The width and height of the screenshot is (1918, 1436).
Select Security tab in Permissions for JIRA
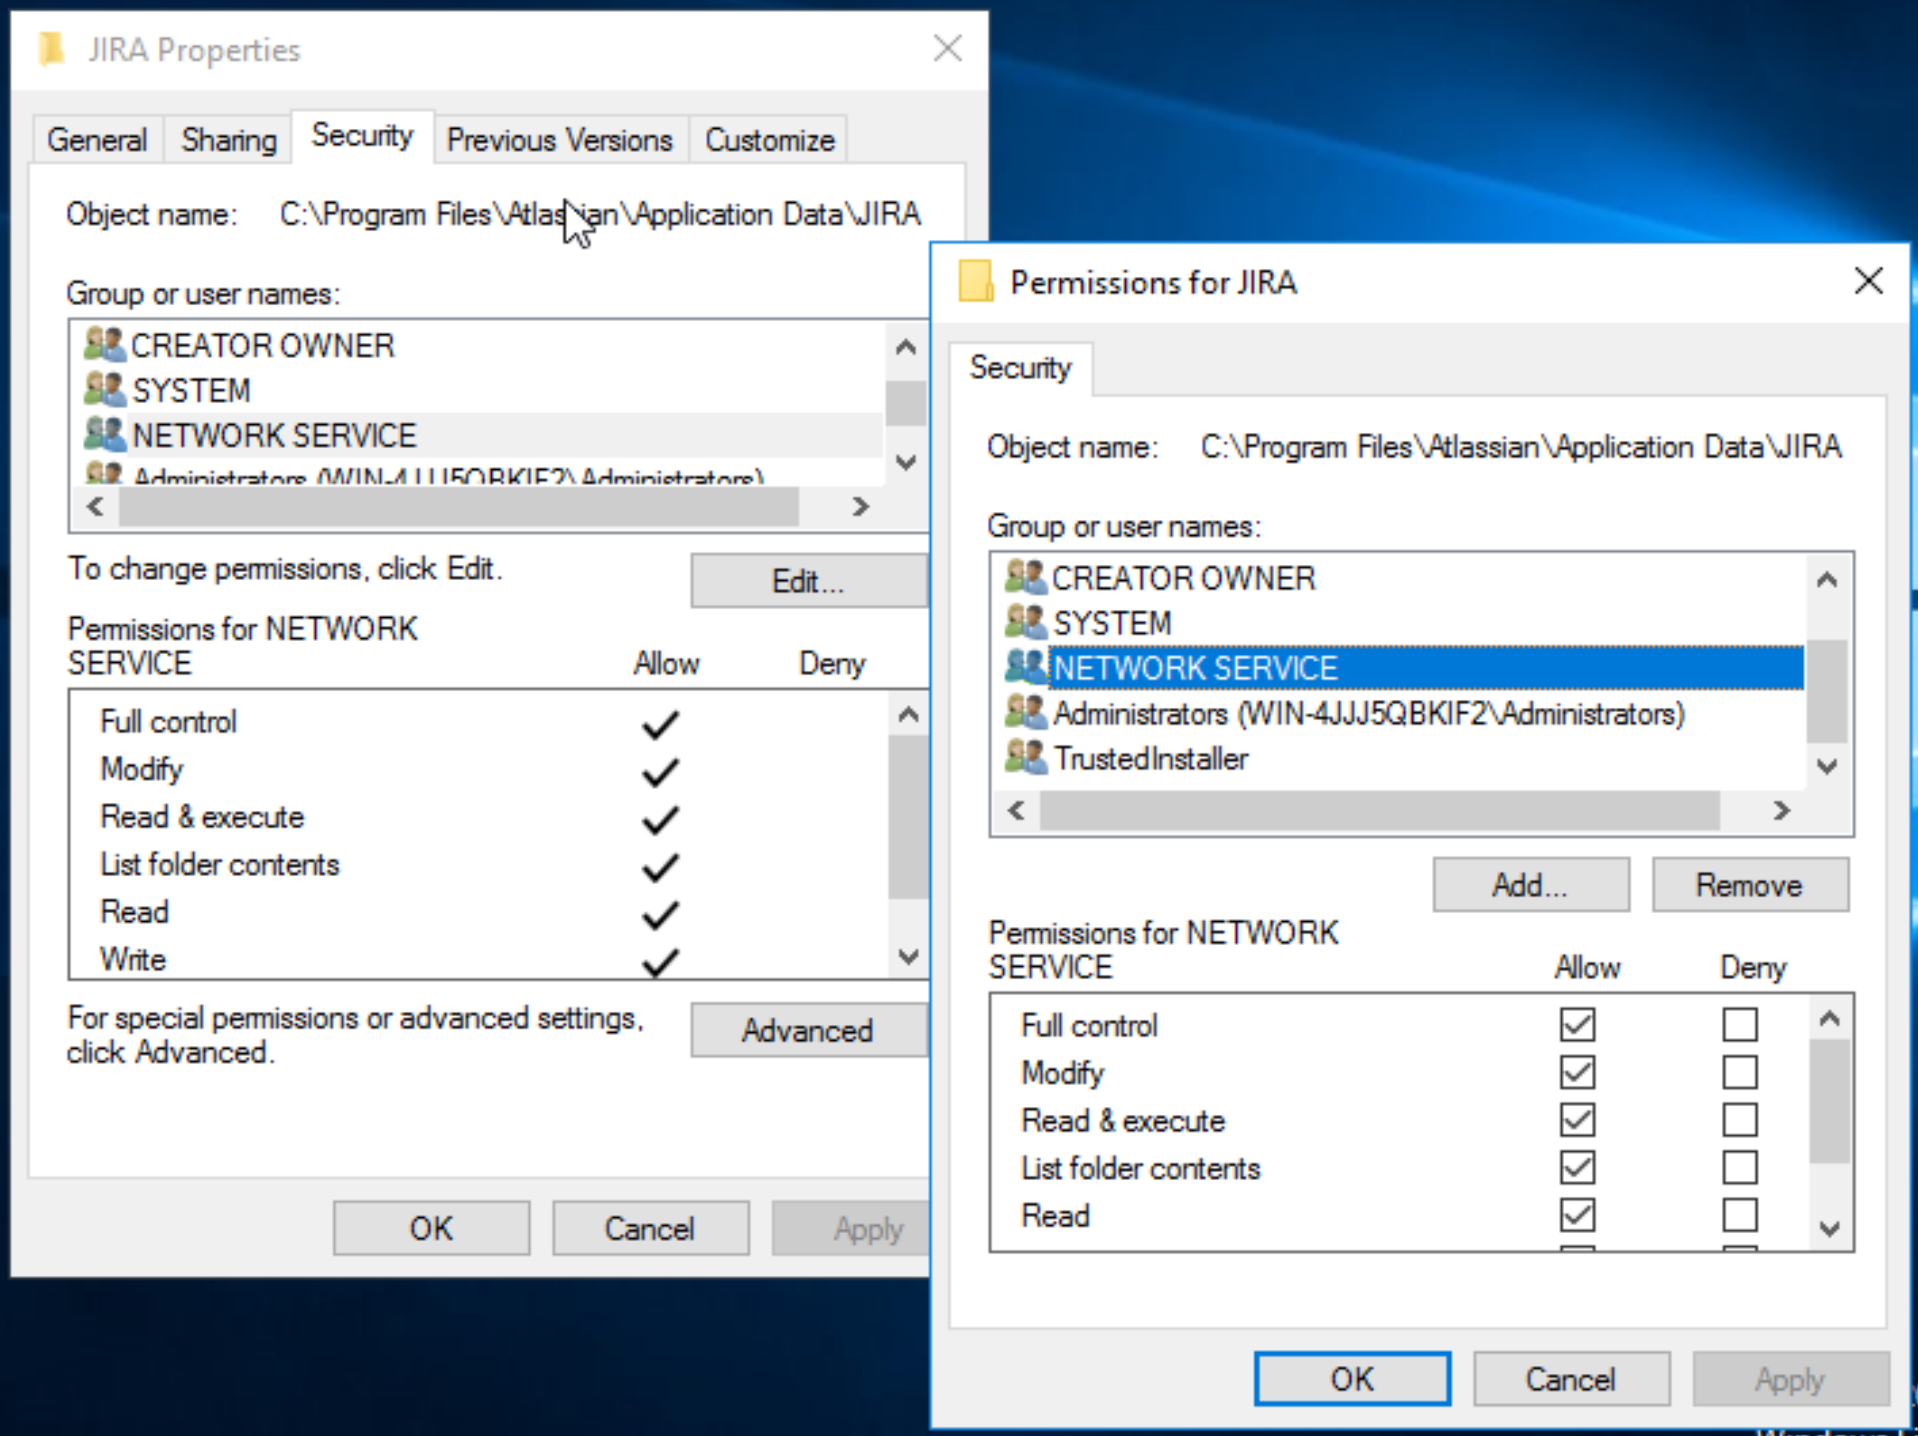coord(1020,368)
